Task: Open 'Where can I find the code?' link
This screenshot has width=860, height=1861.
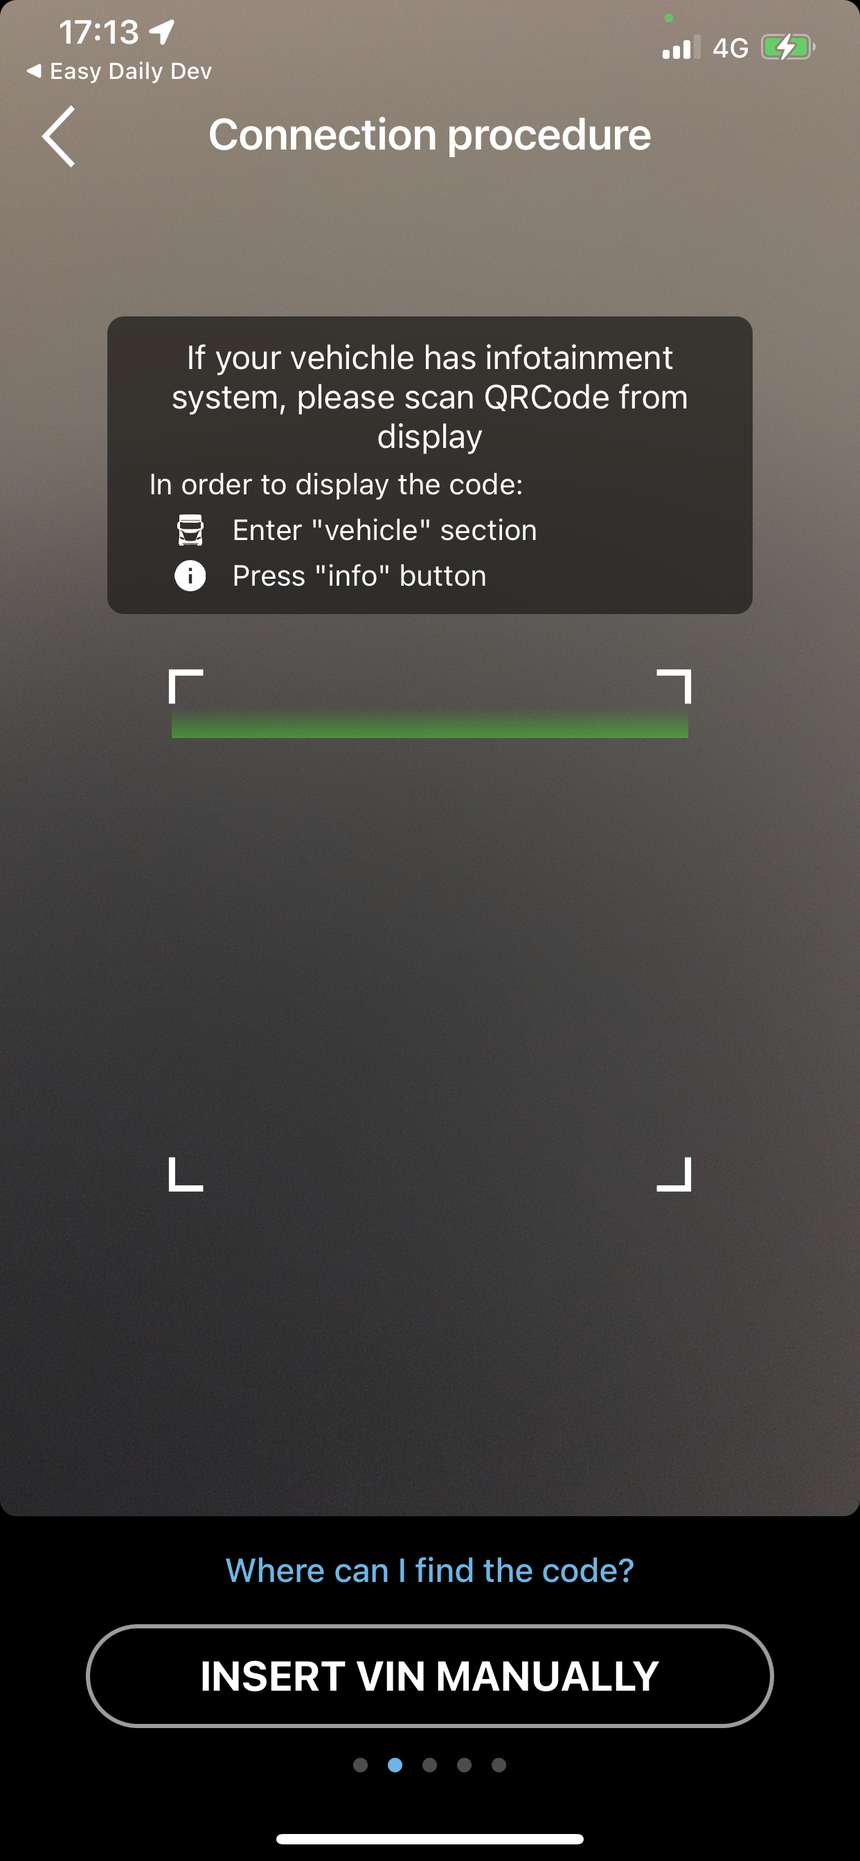Action: [x=430, y=1570]
